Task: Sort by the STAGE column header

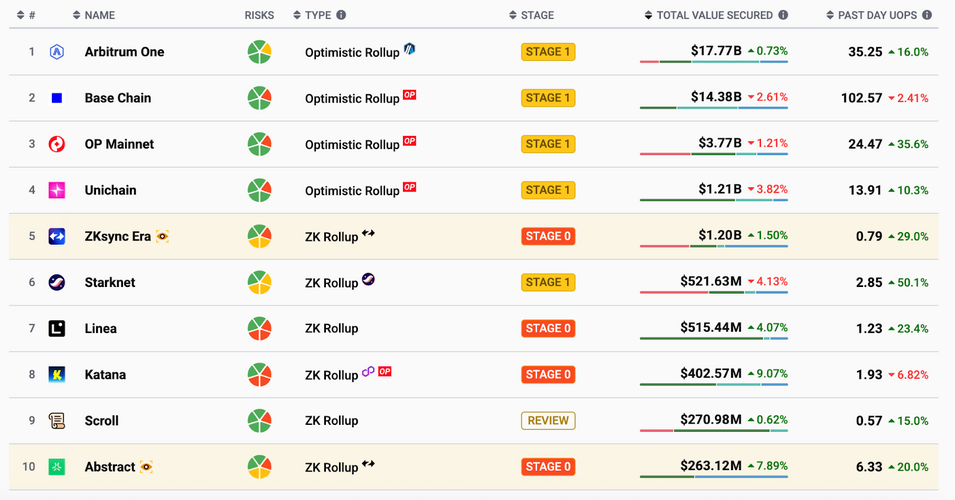Action: click(x=537, y=15)
